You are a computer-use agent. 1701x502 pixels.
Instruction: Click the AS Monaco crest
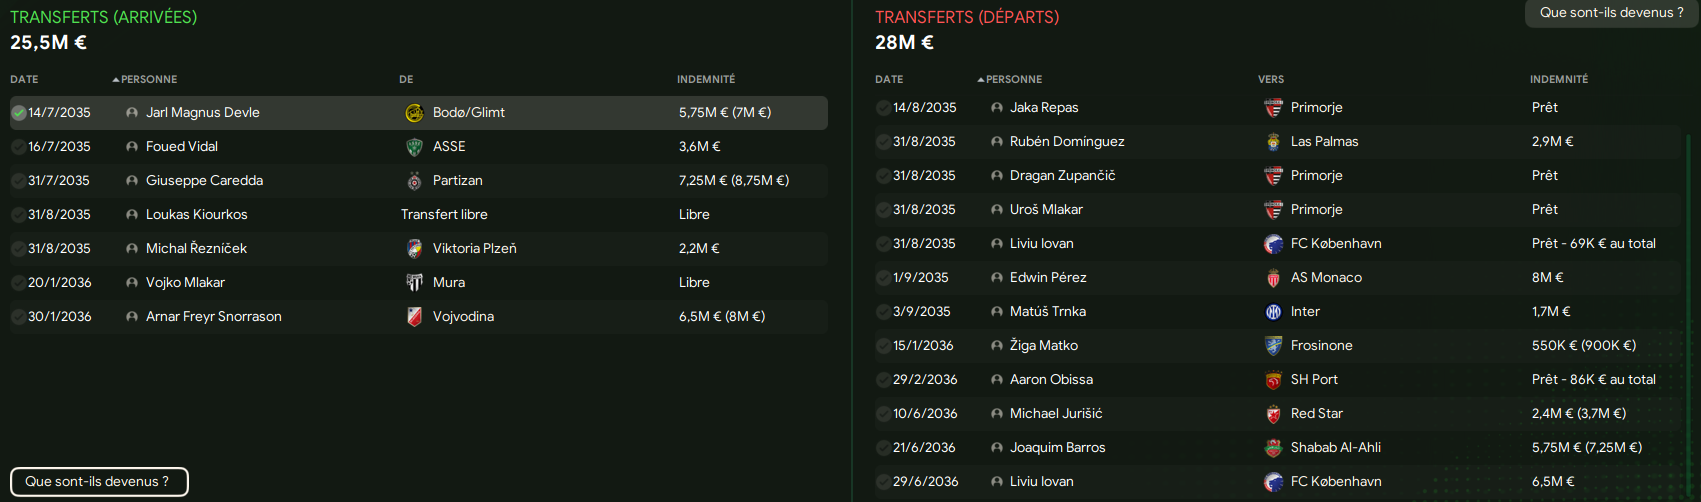click(x=1273, y=278)
